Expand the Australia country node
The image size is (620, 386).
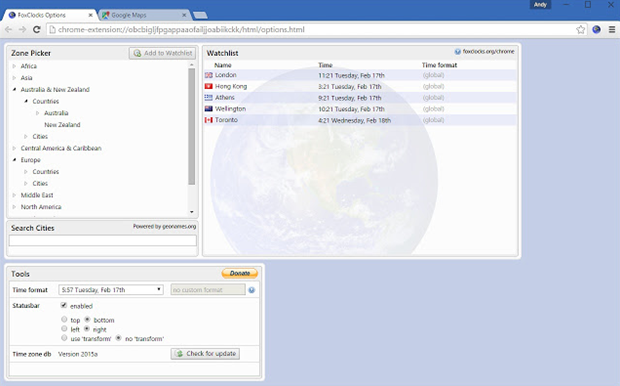(38, 113)
